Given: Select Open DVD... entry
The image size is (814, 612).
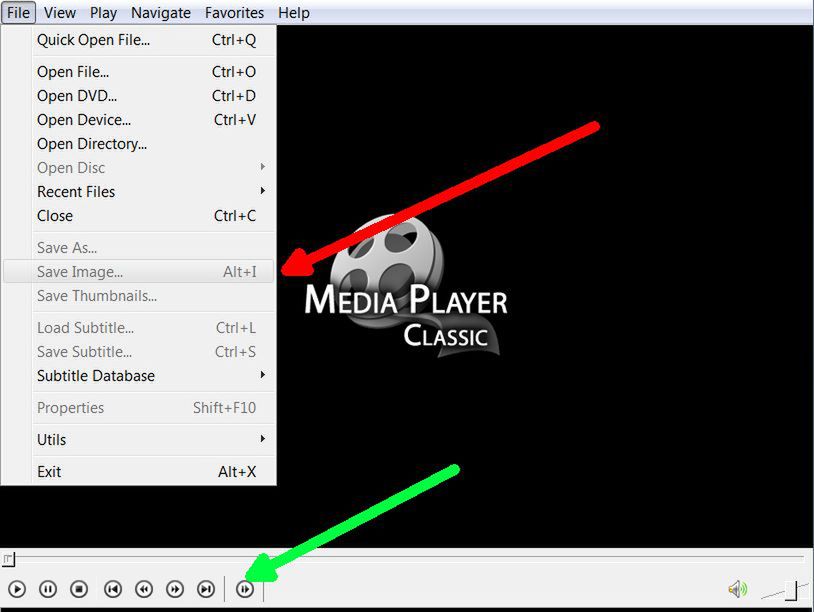Looking at the screenshot, I should pyautogui.click(x=139, y=96).
